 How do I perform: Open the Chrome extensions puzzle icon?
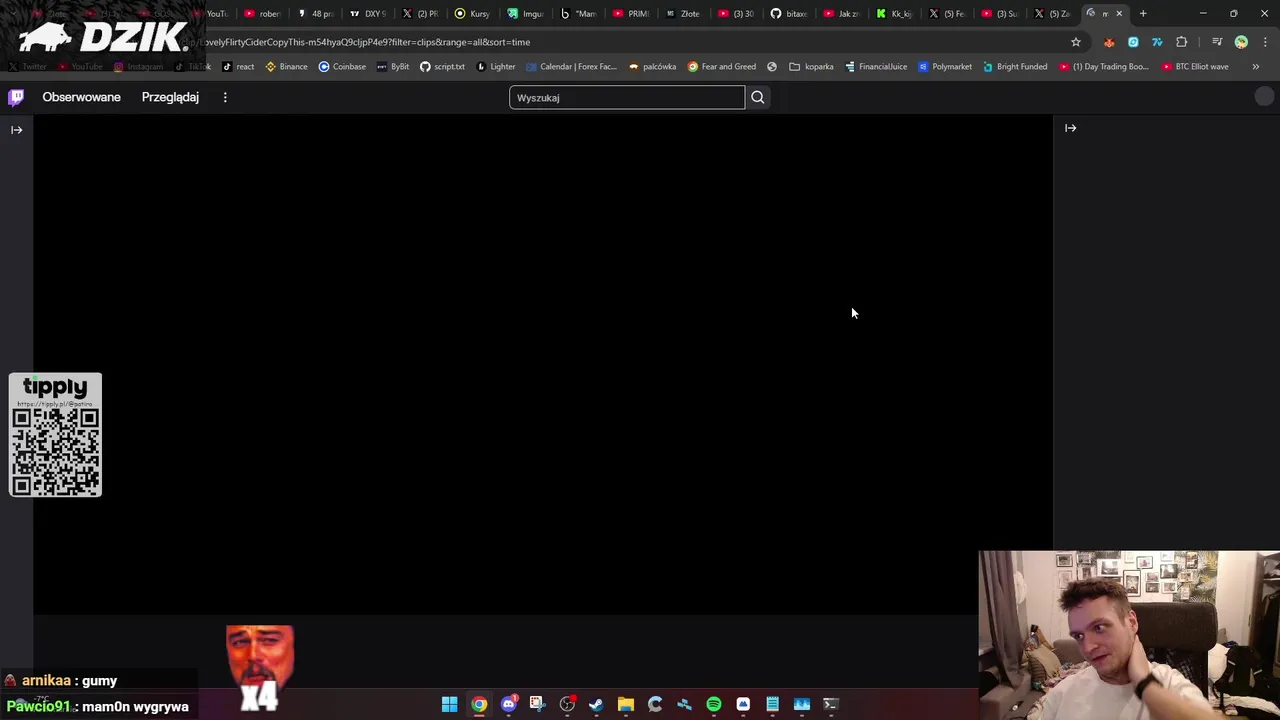(1181, 42)
